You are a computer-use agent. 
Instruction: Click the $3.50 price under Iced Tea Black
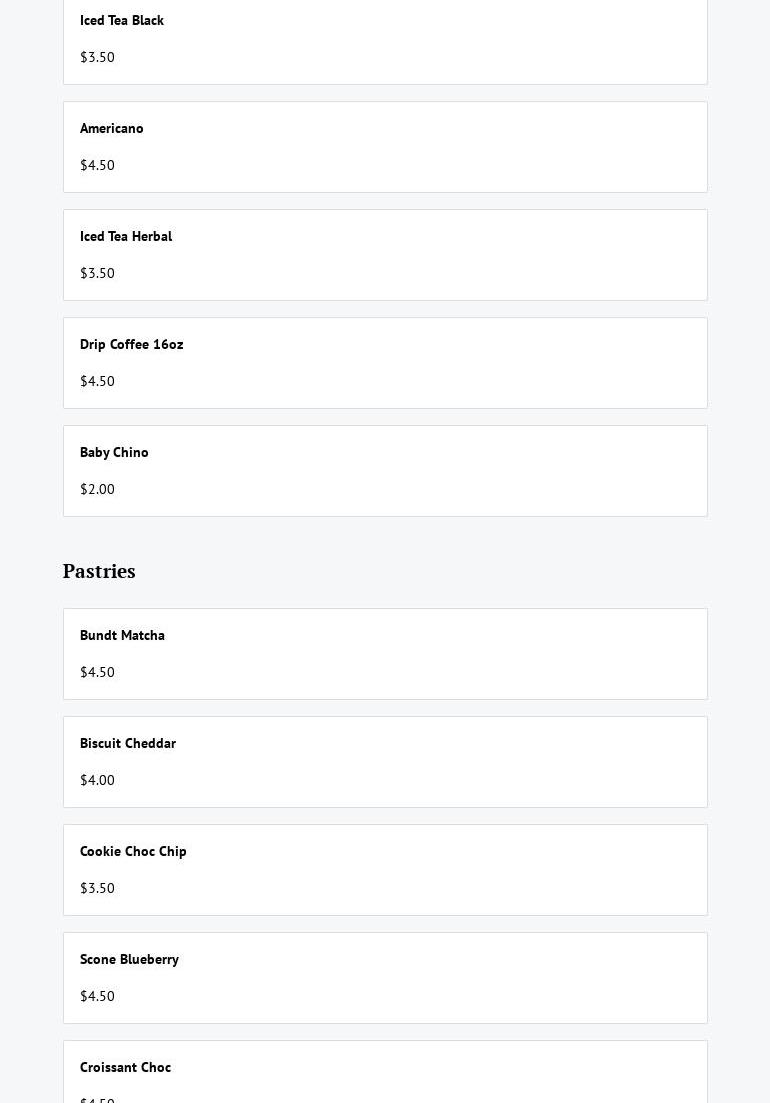point(97,57)
